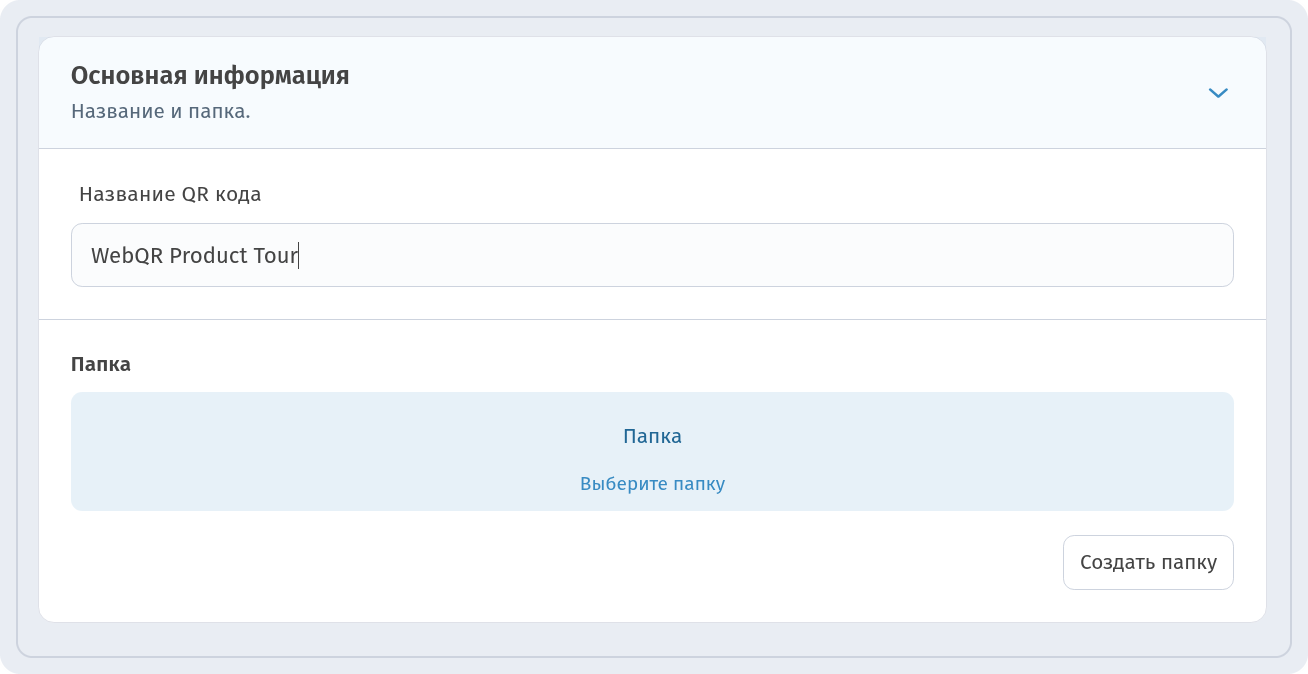Click the bold Папка section label
The image size is (1308, 674).
[x=101, y=364]
